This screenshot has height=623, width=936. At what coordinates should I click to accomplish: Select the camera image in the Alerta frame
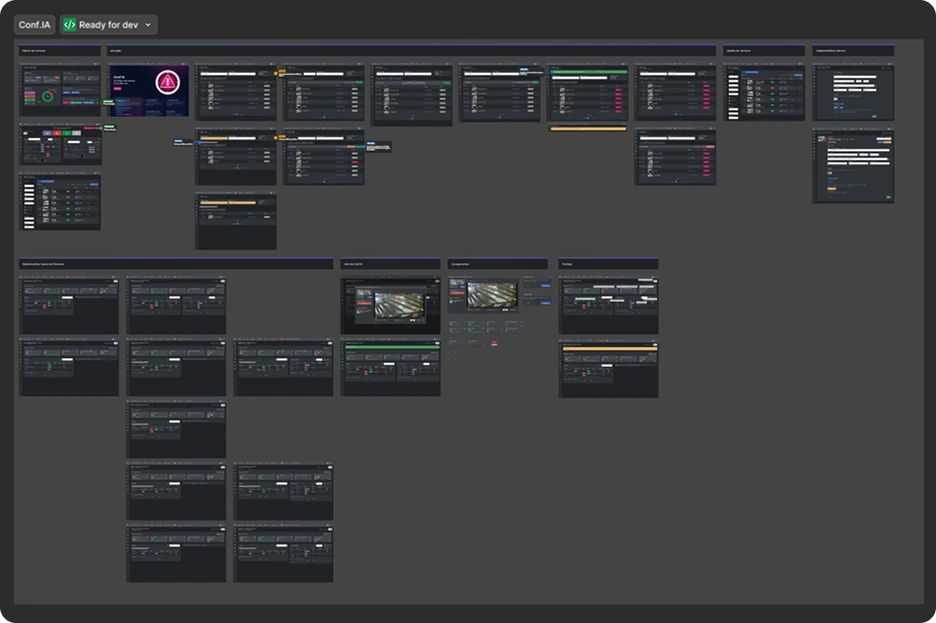(398, 305)
